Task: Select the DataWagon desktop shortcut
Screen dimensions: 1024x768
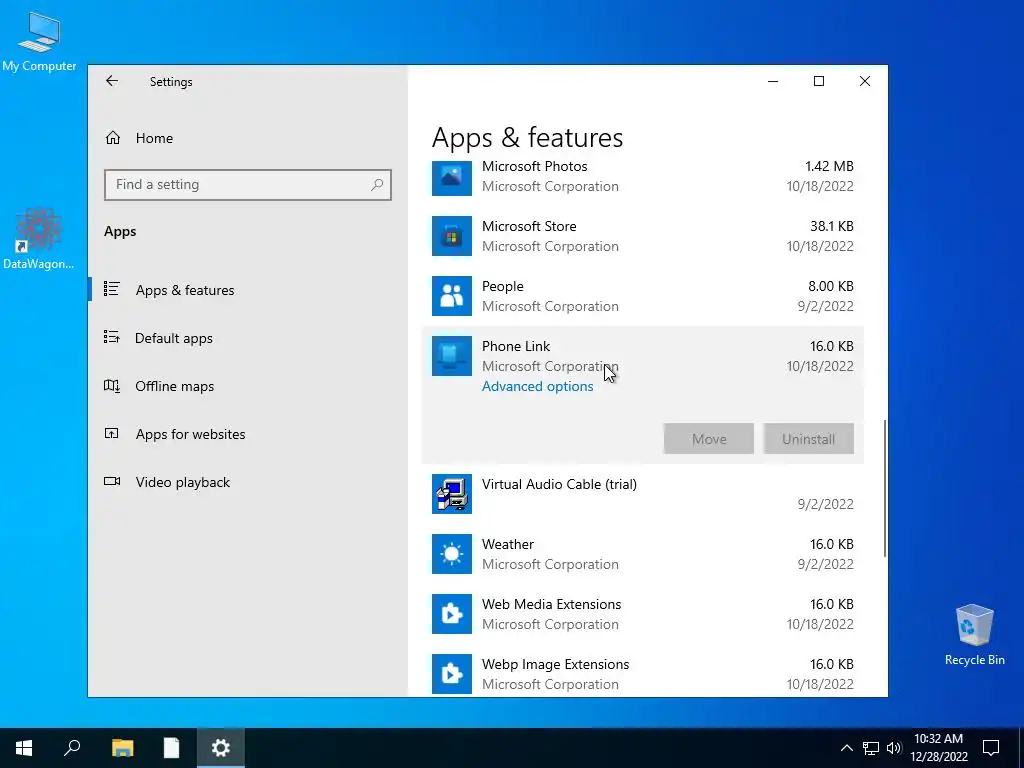Action: click(x=39, y=238)
